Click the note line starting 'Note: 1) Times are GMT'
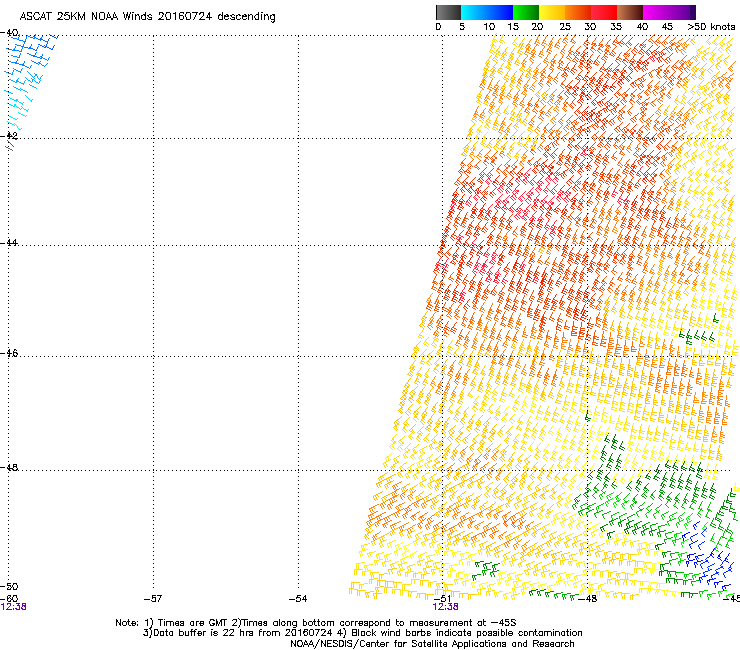Viewport: 740px width, 650px height. coord(316,623)
